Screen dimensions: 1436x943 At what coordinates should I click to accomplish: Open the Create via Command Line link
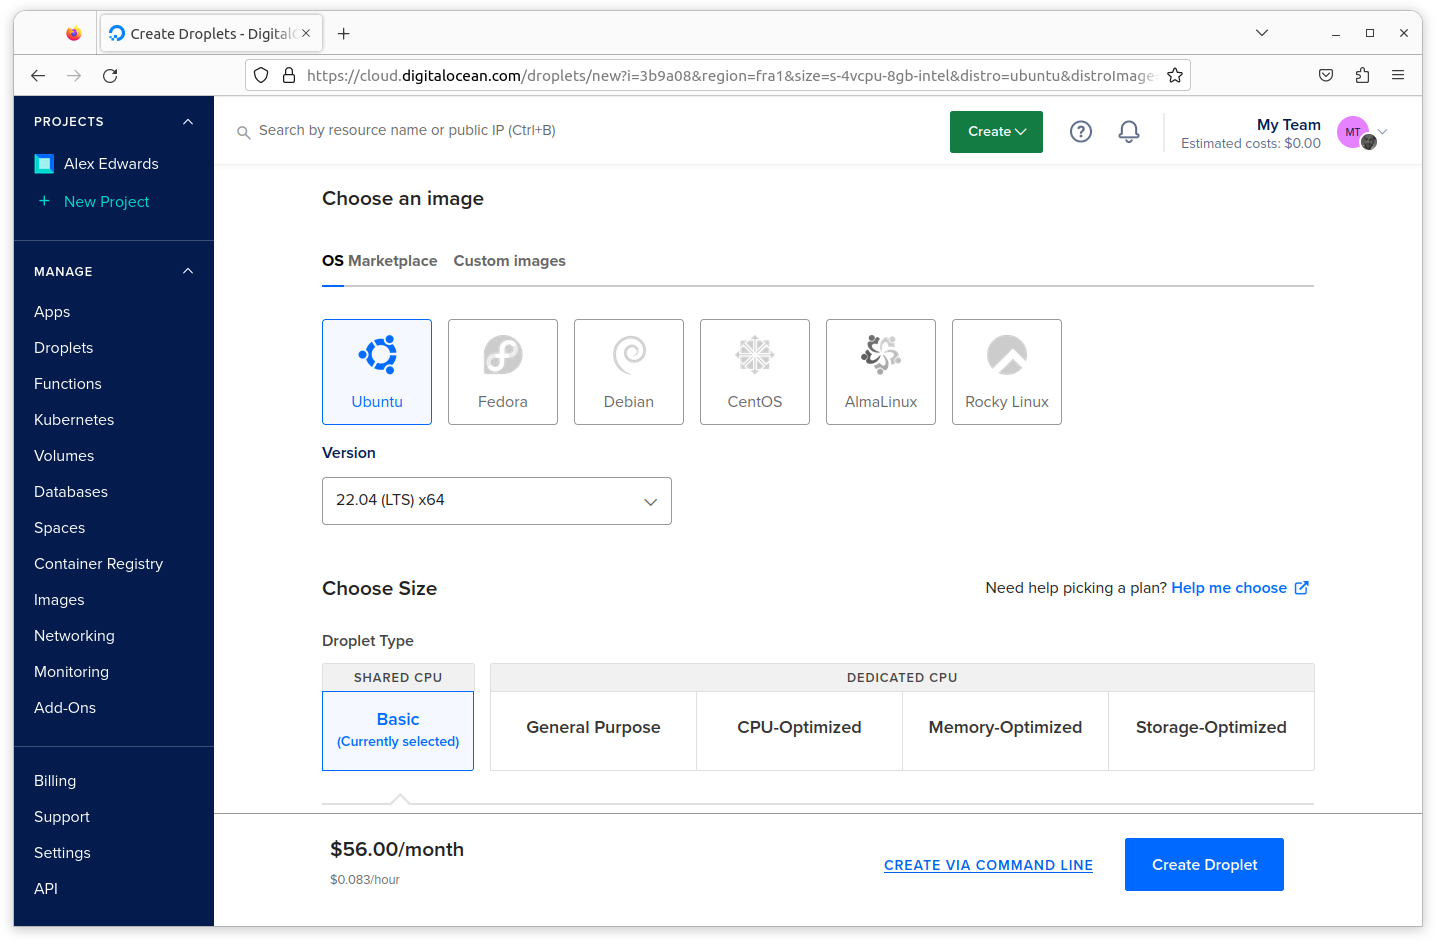(988, 866)
